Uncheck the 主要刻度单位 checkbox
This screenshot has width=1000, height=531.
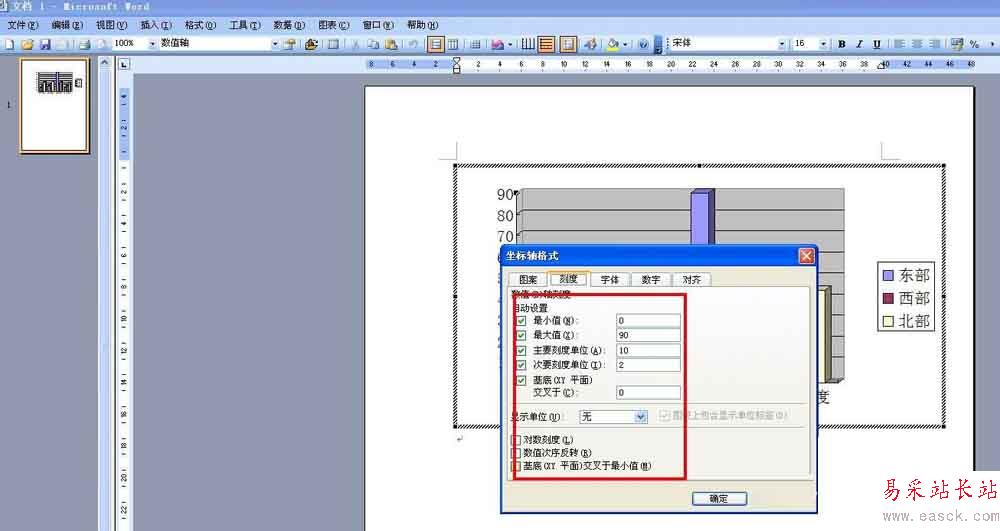pyautogui.click(x=521, y=351)
